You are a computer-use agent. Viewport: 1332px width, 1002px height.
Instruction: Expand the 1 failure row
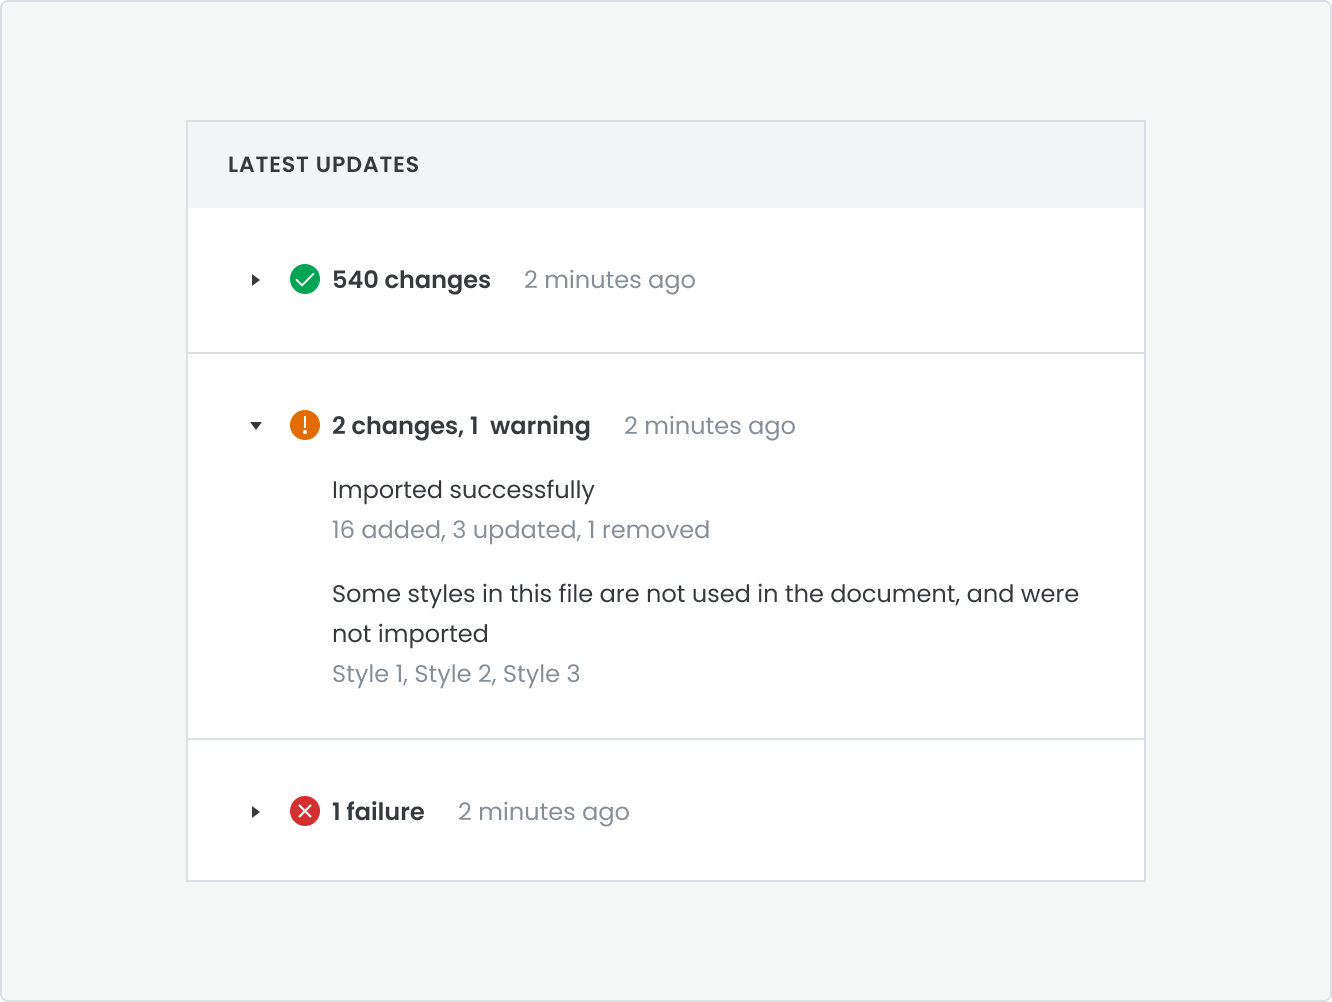(256, 812)
